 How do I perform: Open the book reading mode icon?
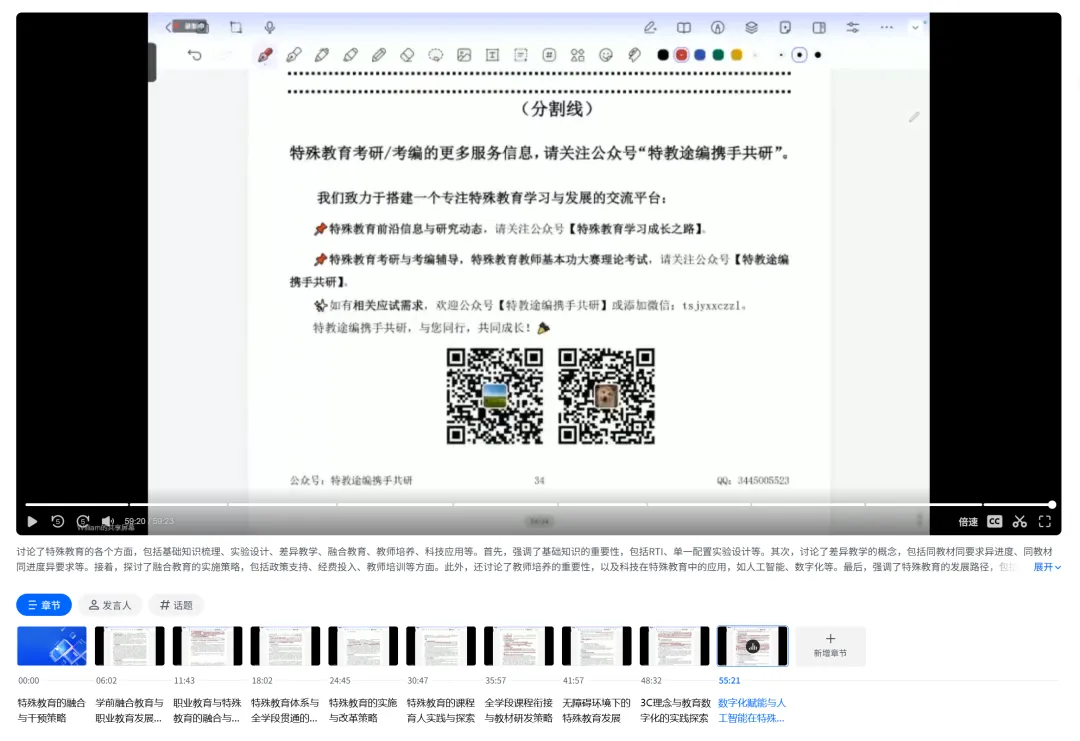click(x=684, y=28)
